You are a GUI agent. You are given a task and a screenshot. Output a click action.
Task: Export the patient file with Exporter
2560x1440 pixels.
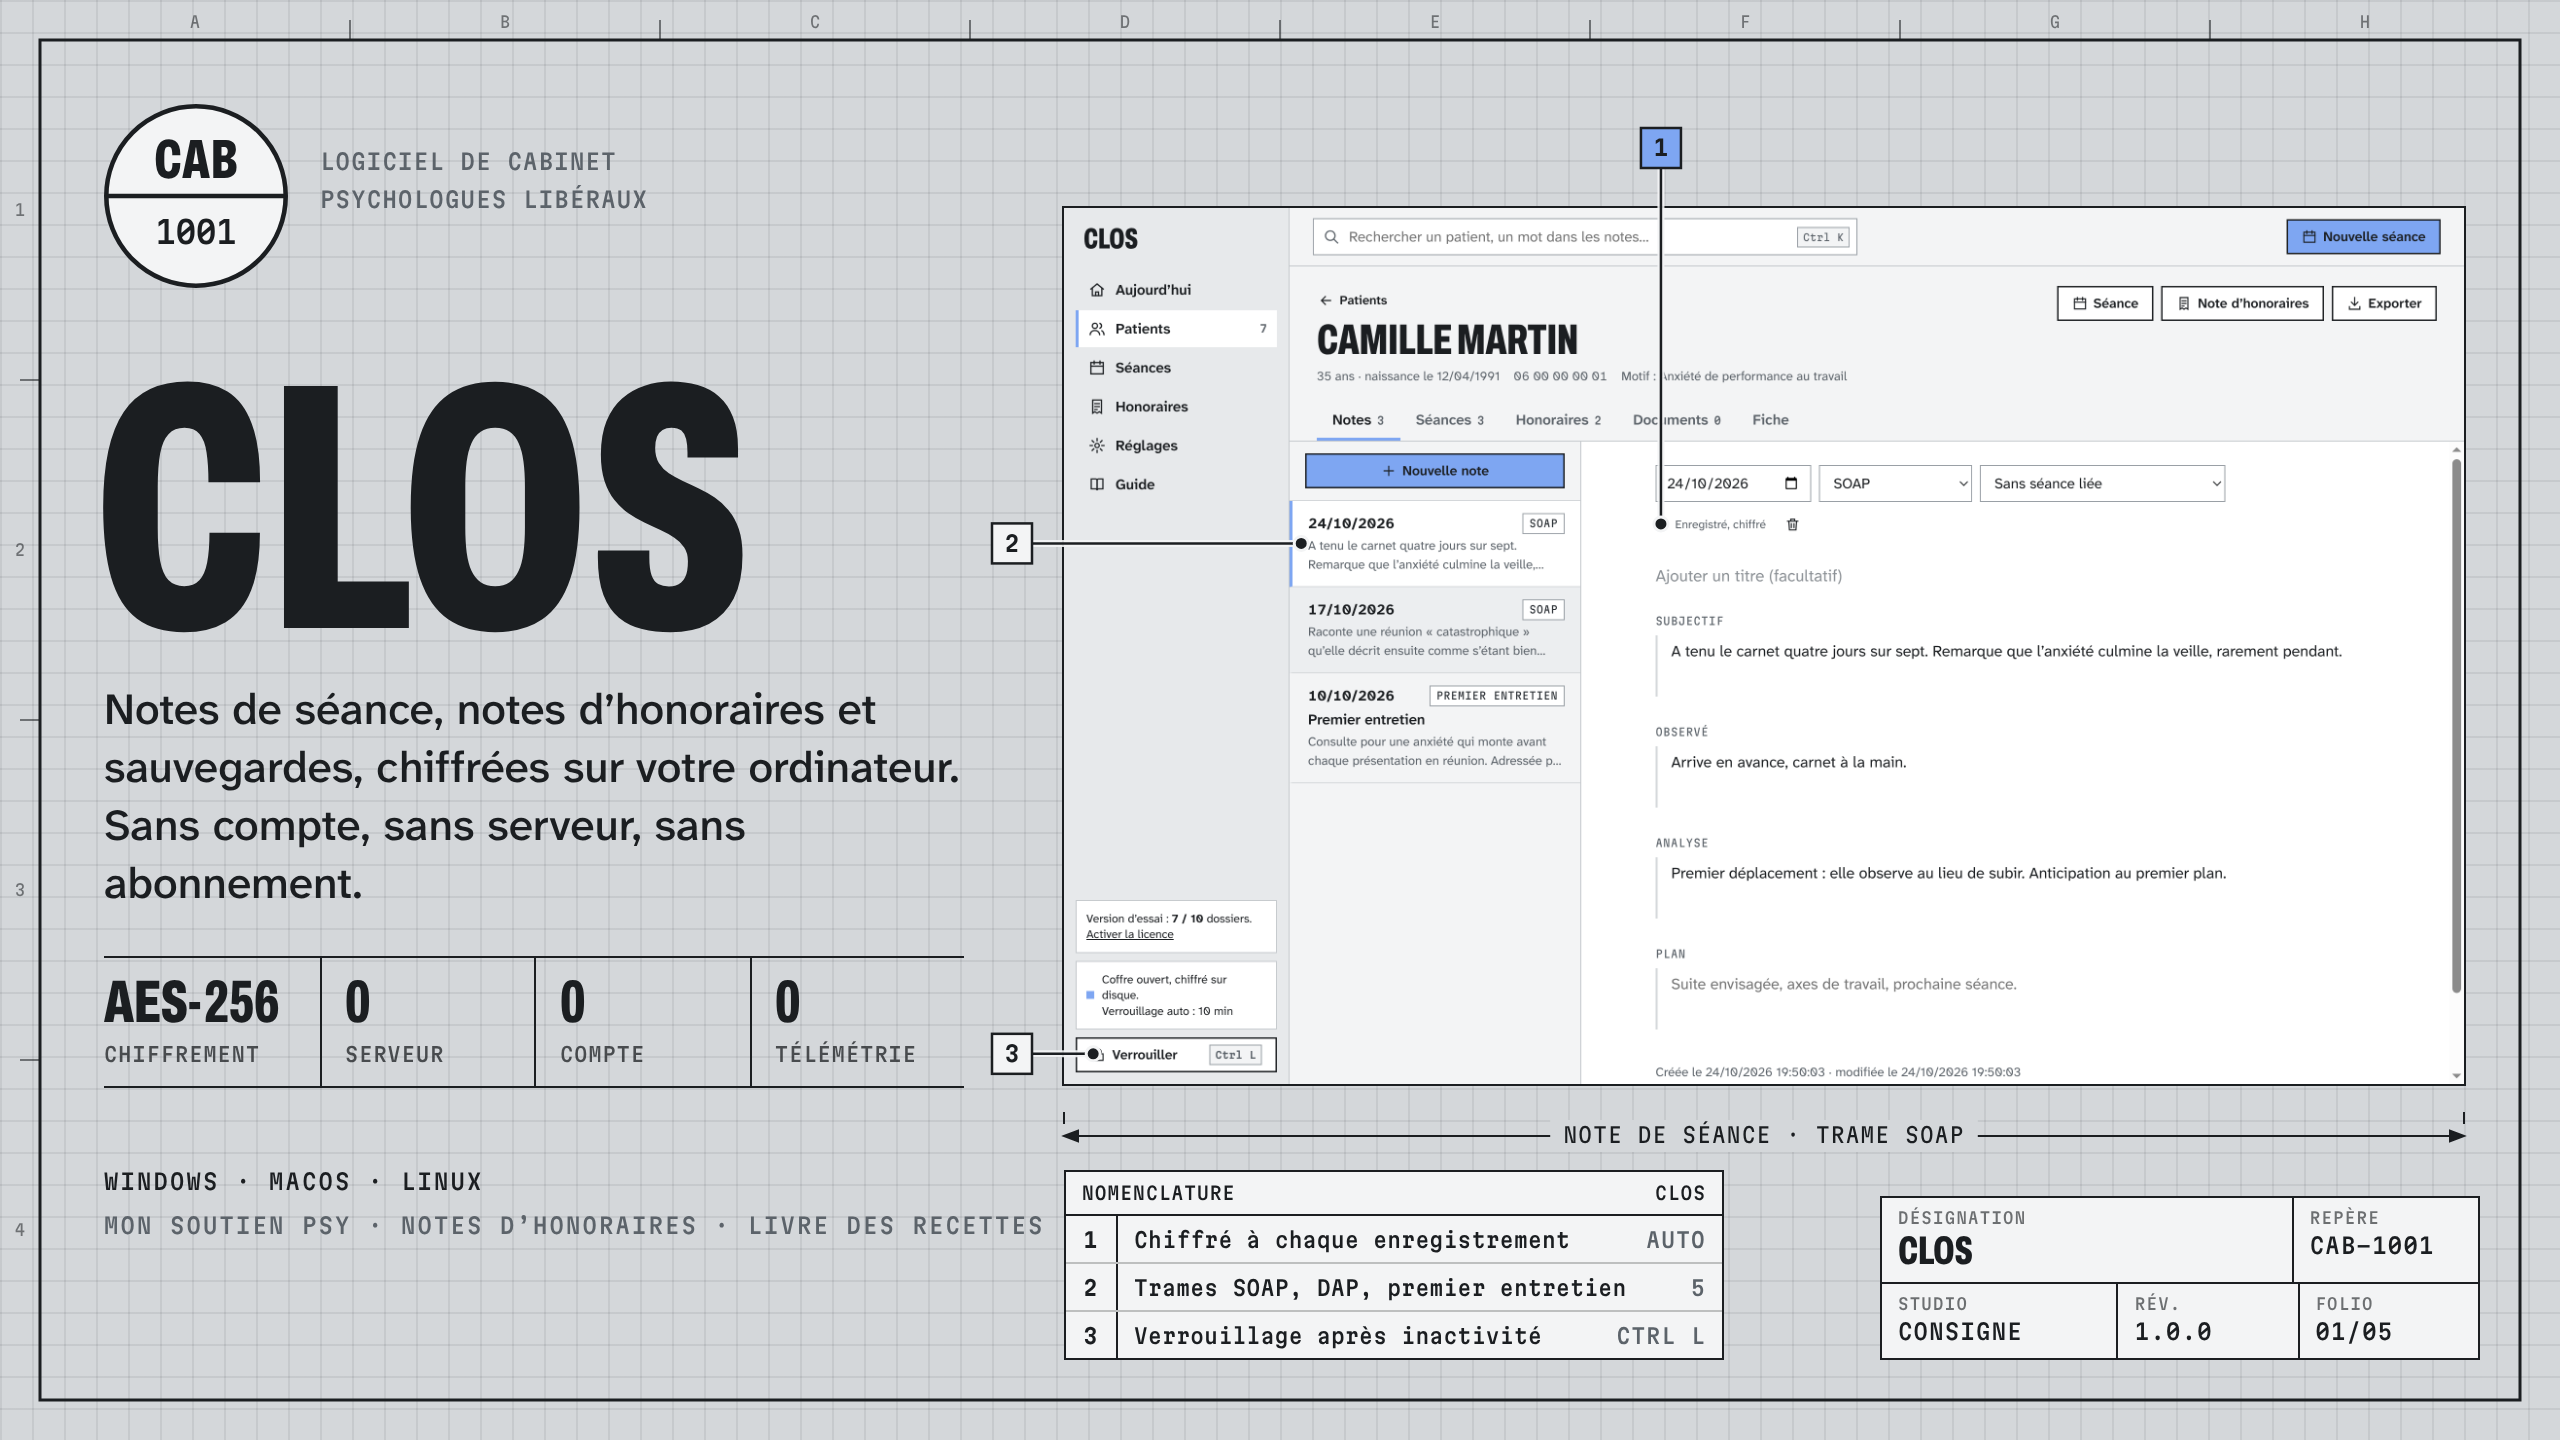click(2384, 303)
